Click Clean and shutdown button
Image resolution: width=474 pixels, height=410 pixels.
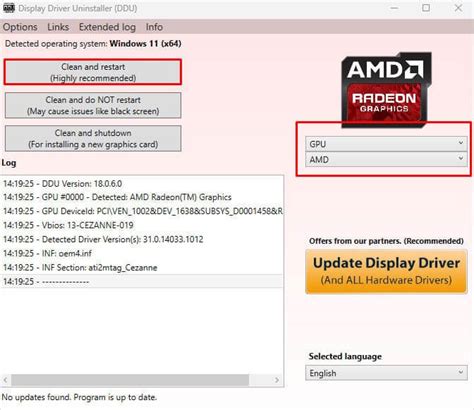click(93, 138)
